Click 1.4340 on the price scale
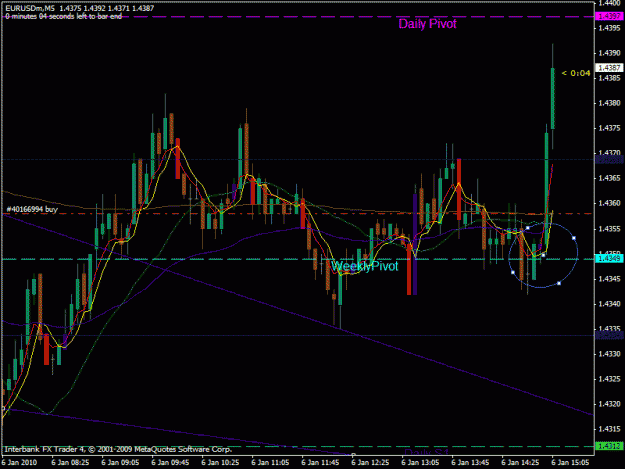 pyautogui.click(x=609, y=304)
